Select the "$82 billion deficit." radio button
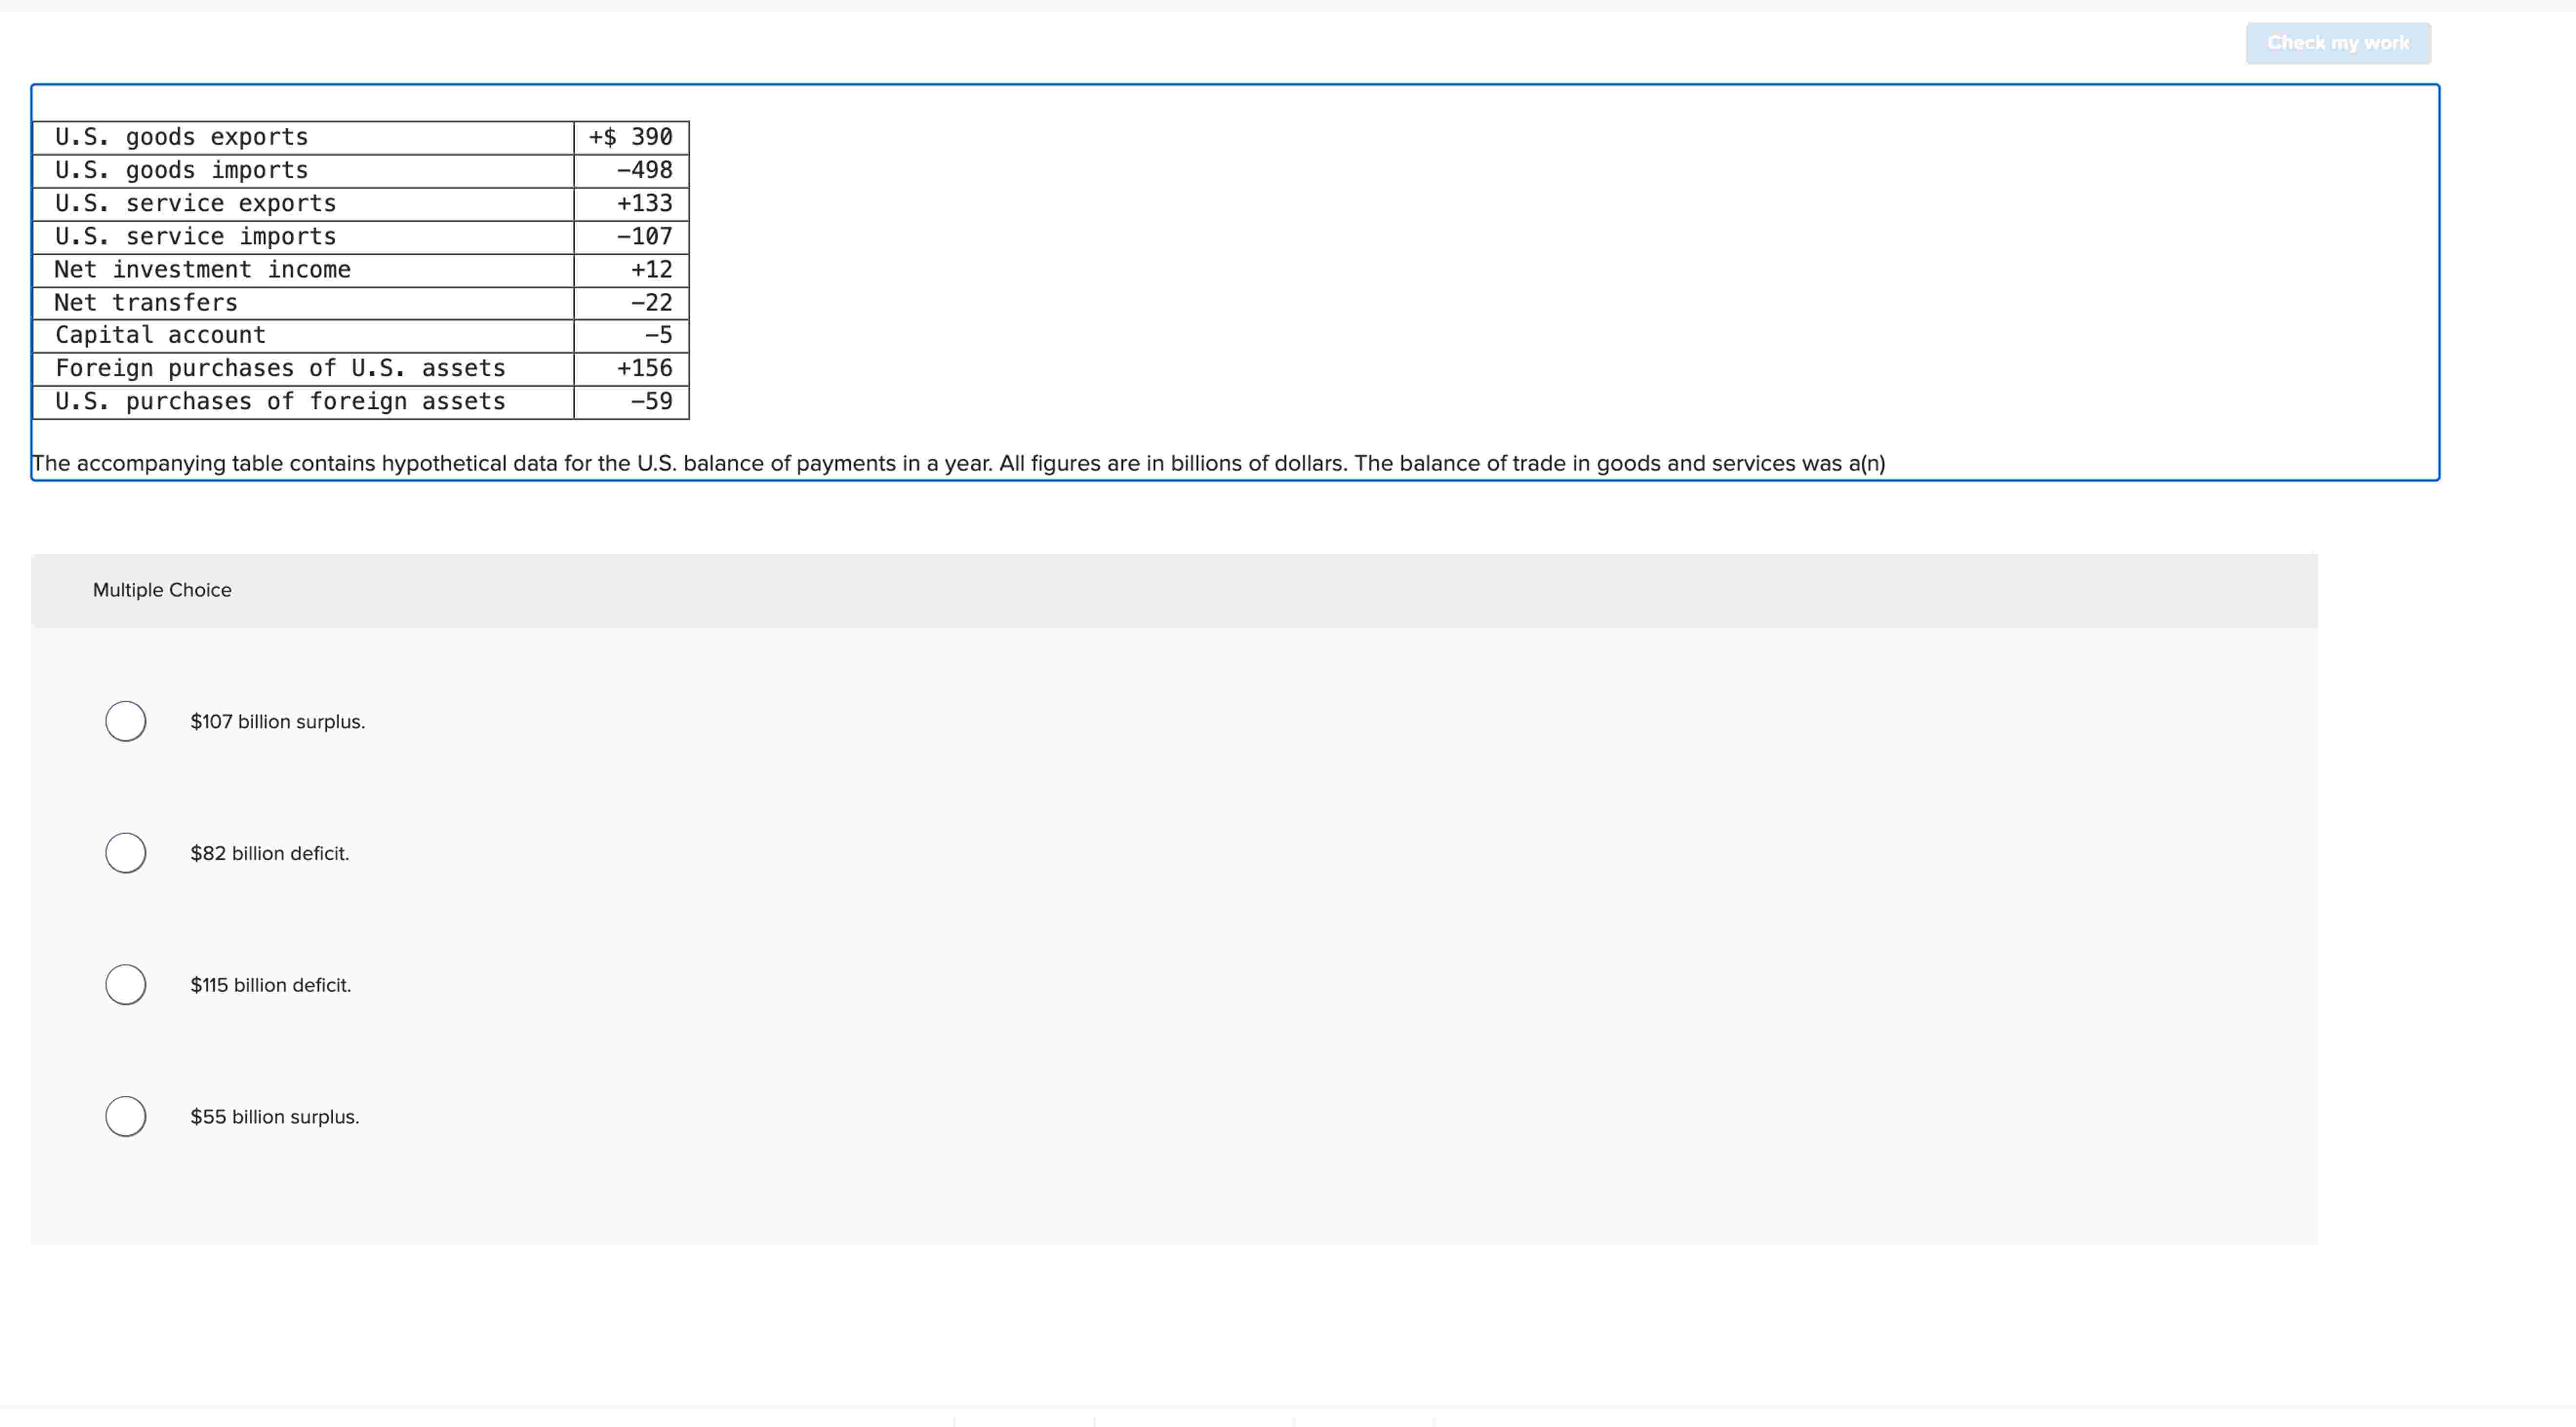 point(125,853)
